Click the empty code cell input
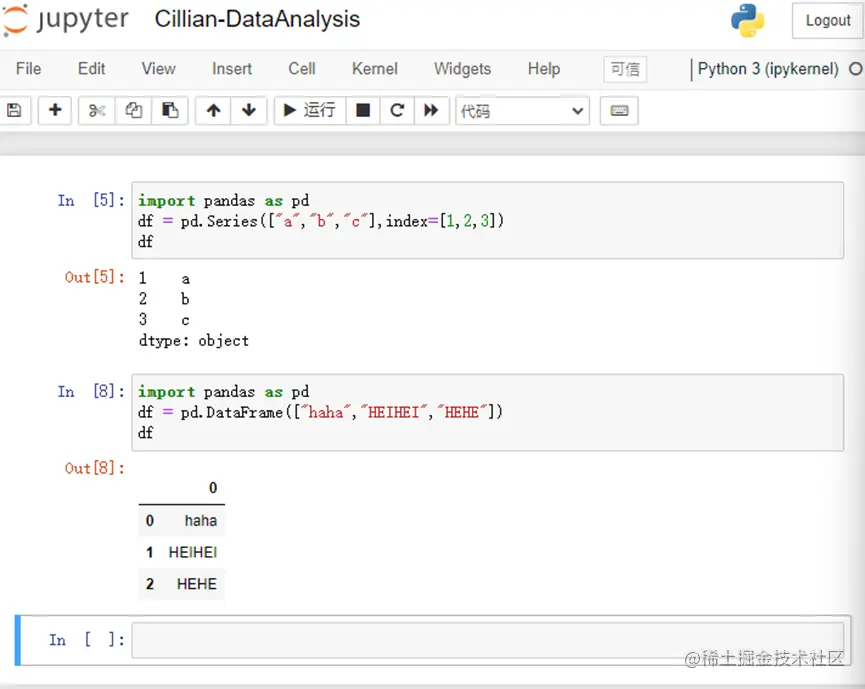This screenshot has height=689, width=865. [487, 640]
